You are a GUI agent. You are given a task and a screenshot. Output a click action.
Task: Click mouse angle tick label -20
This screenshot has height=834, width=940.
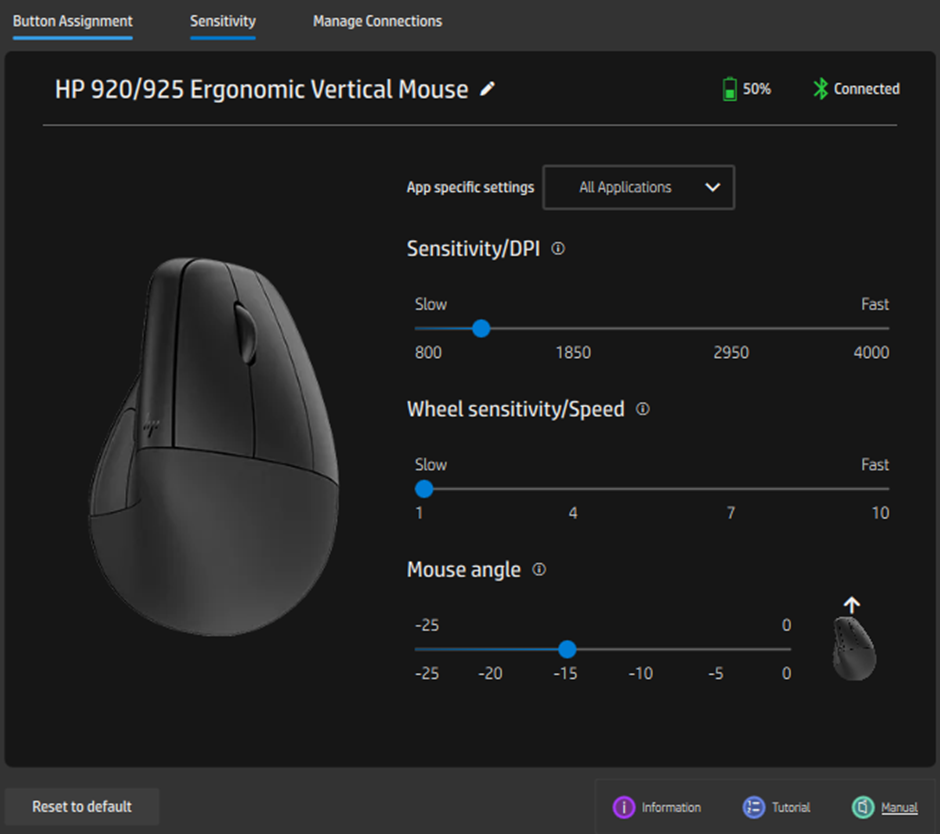pyautogui.click(x=490, y=673)
